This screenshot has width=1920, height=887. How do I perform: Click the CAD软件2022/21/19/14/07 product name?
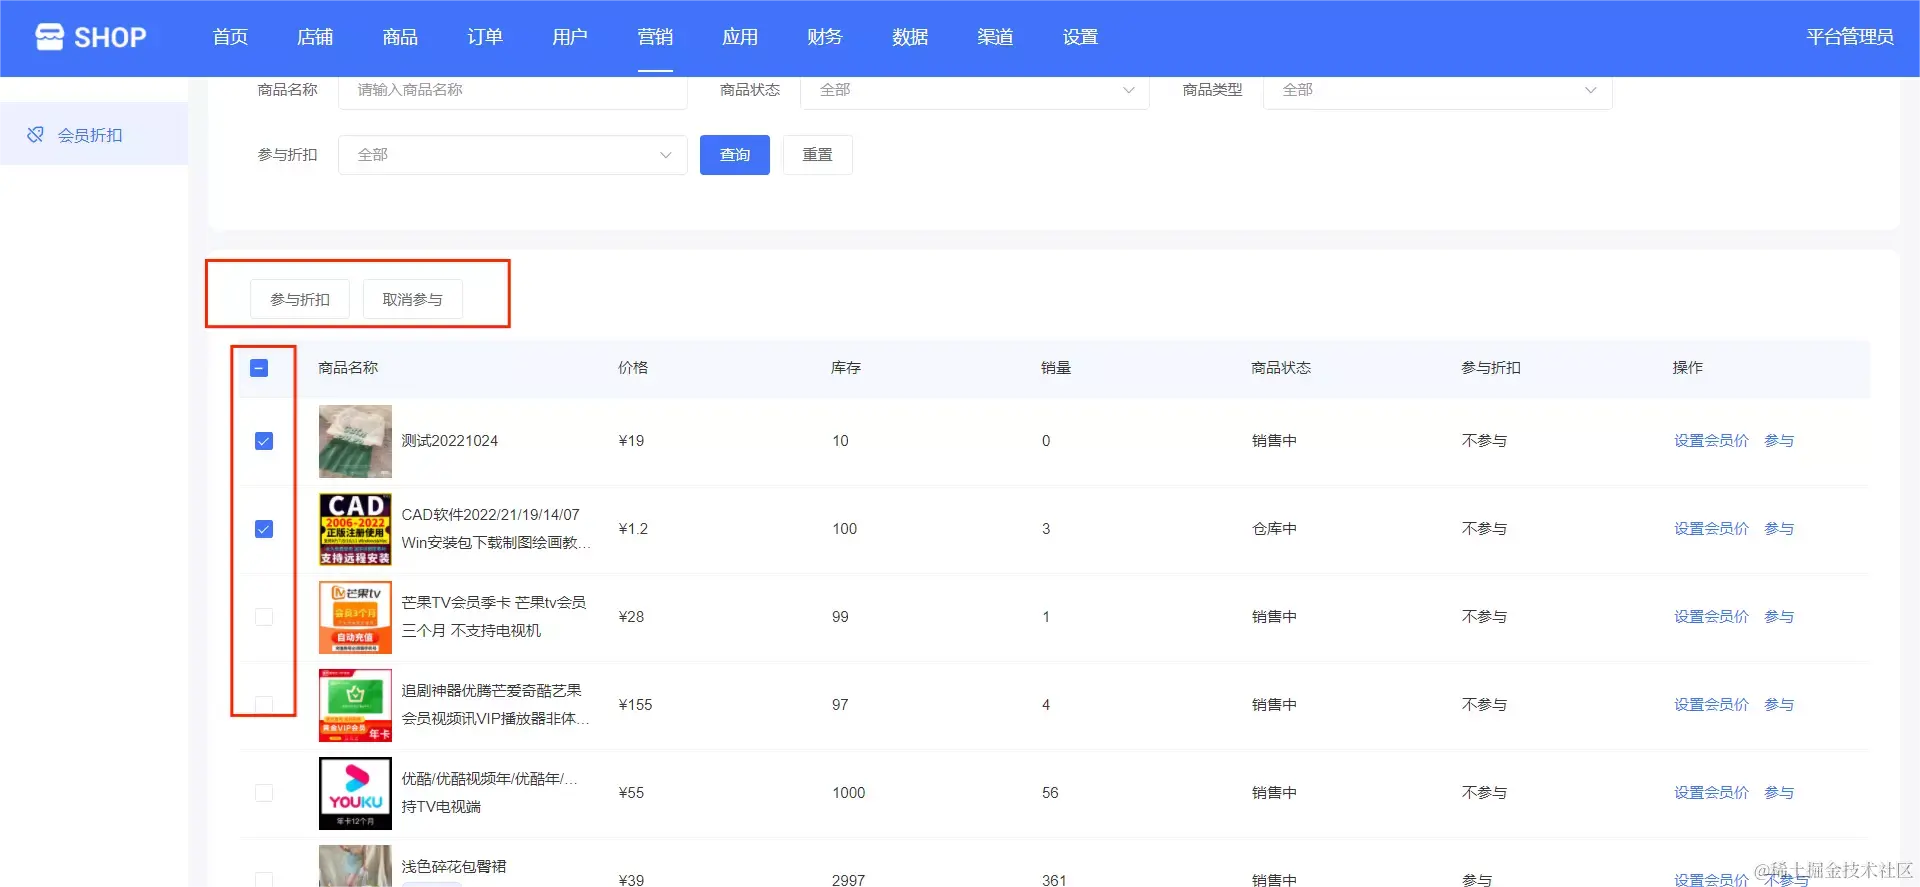click(x=496, y=529)
